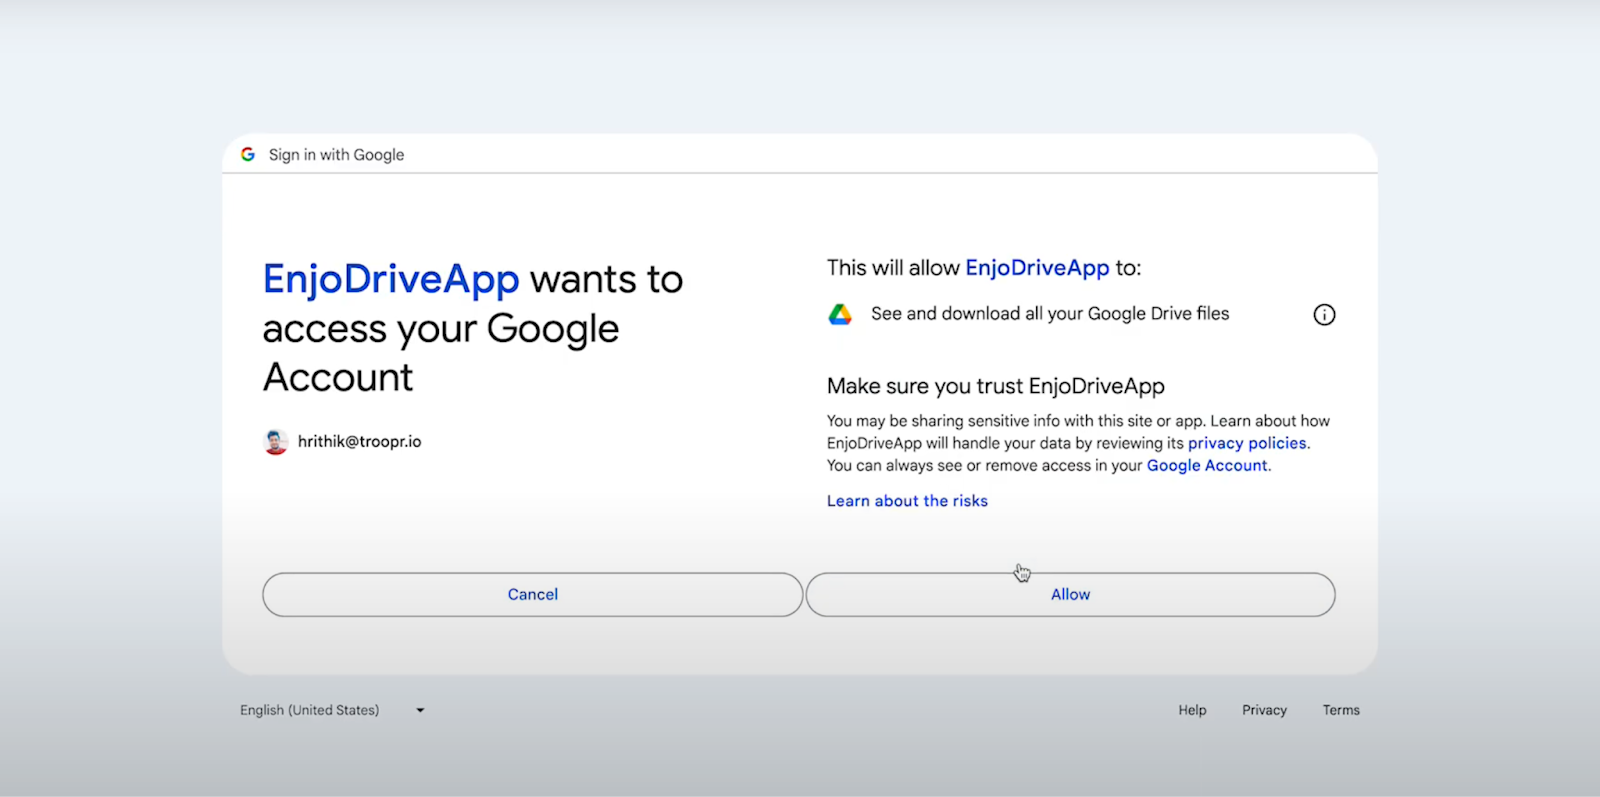Open the Terms footer link
This screenshot has height=797, width=1600.
(1341, 710)
